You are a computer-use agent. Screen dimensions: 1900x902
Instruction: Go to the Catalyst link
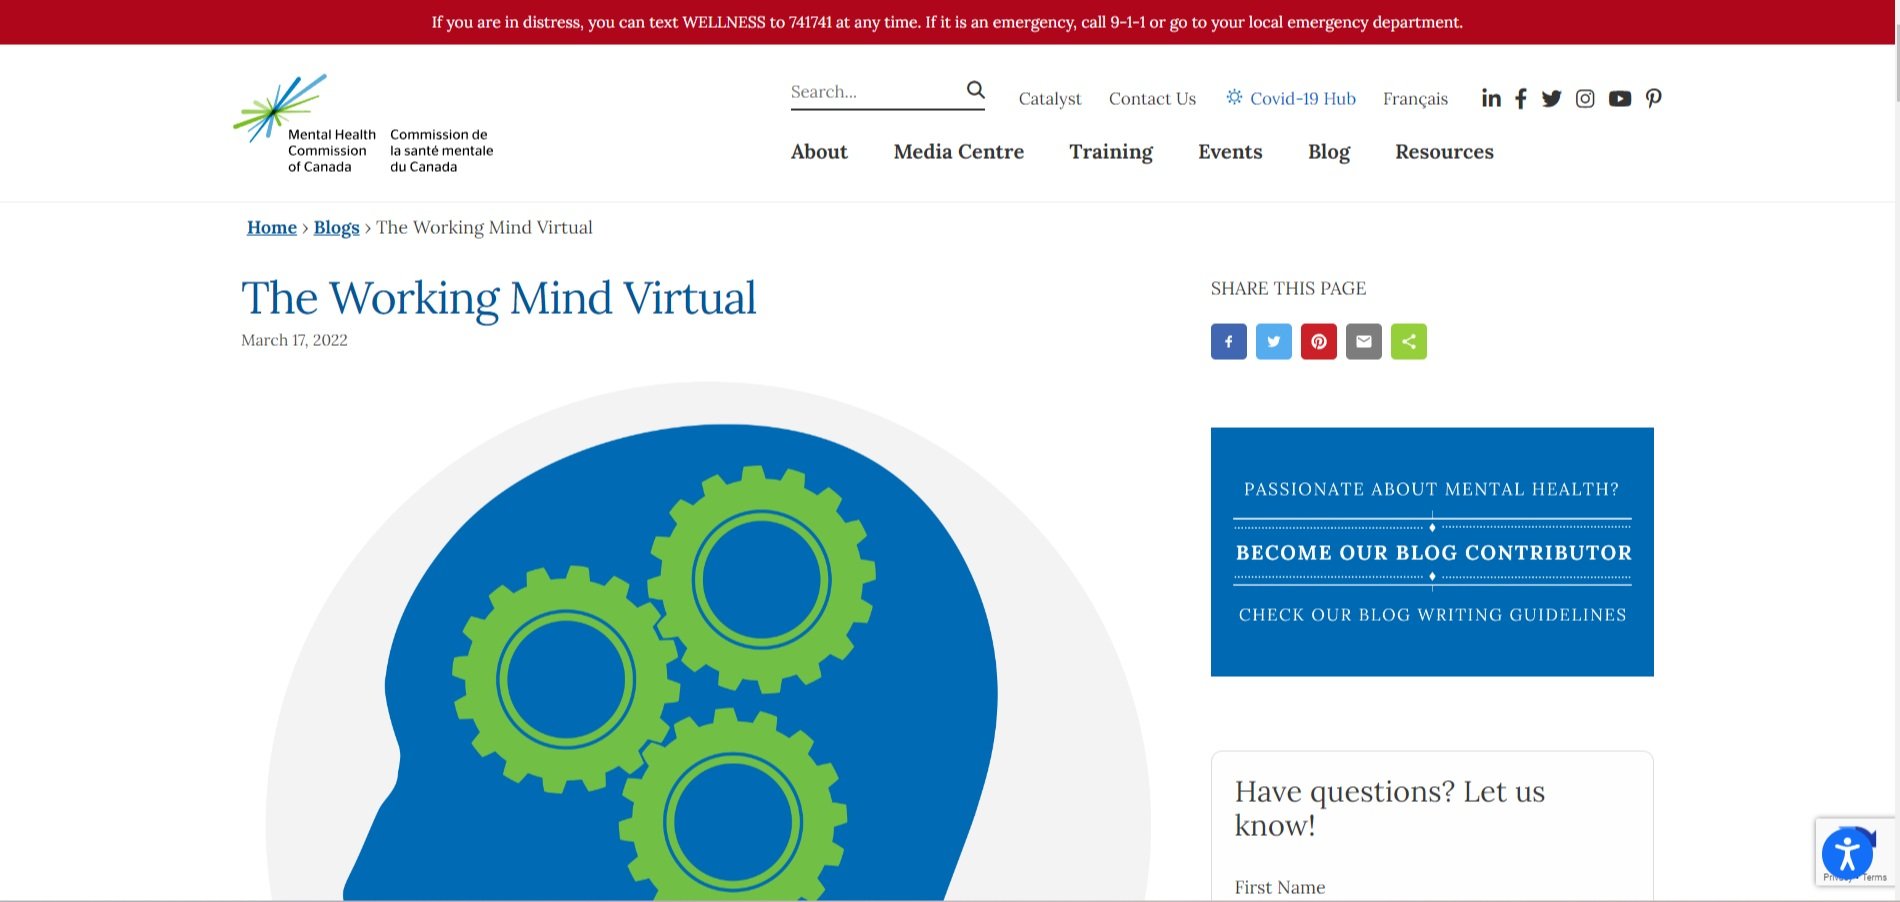[x=1050, y=99]
